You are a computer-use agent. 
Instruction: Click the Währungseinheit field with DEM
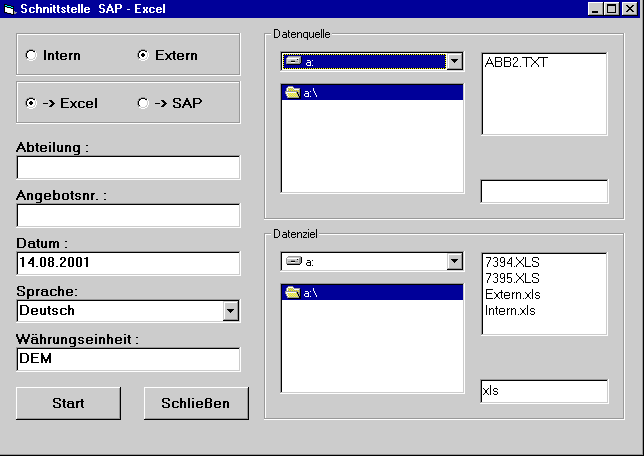128,359
